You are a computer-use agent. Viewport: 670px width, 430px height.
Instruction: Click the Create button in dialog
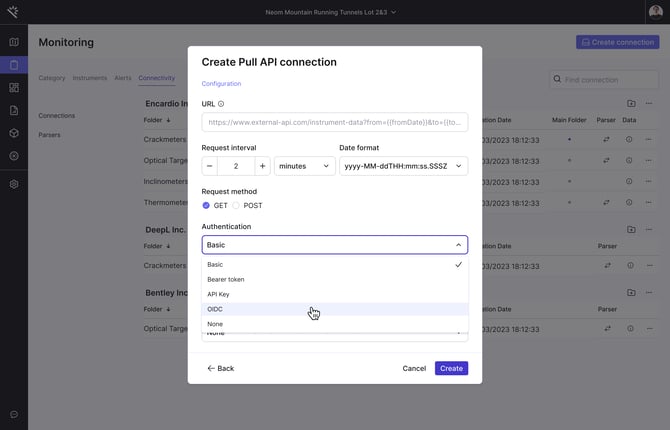click(x=451, y=368)
